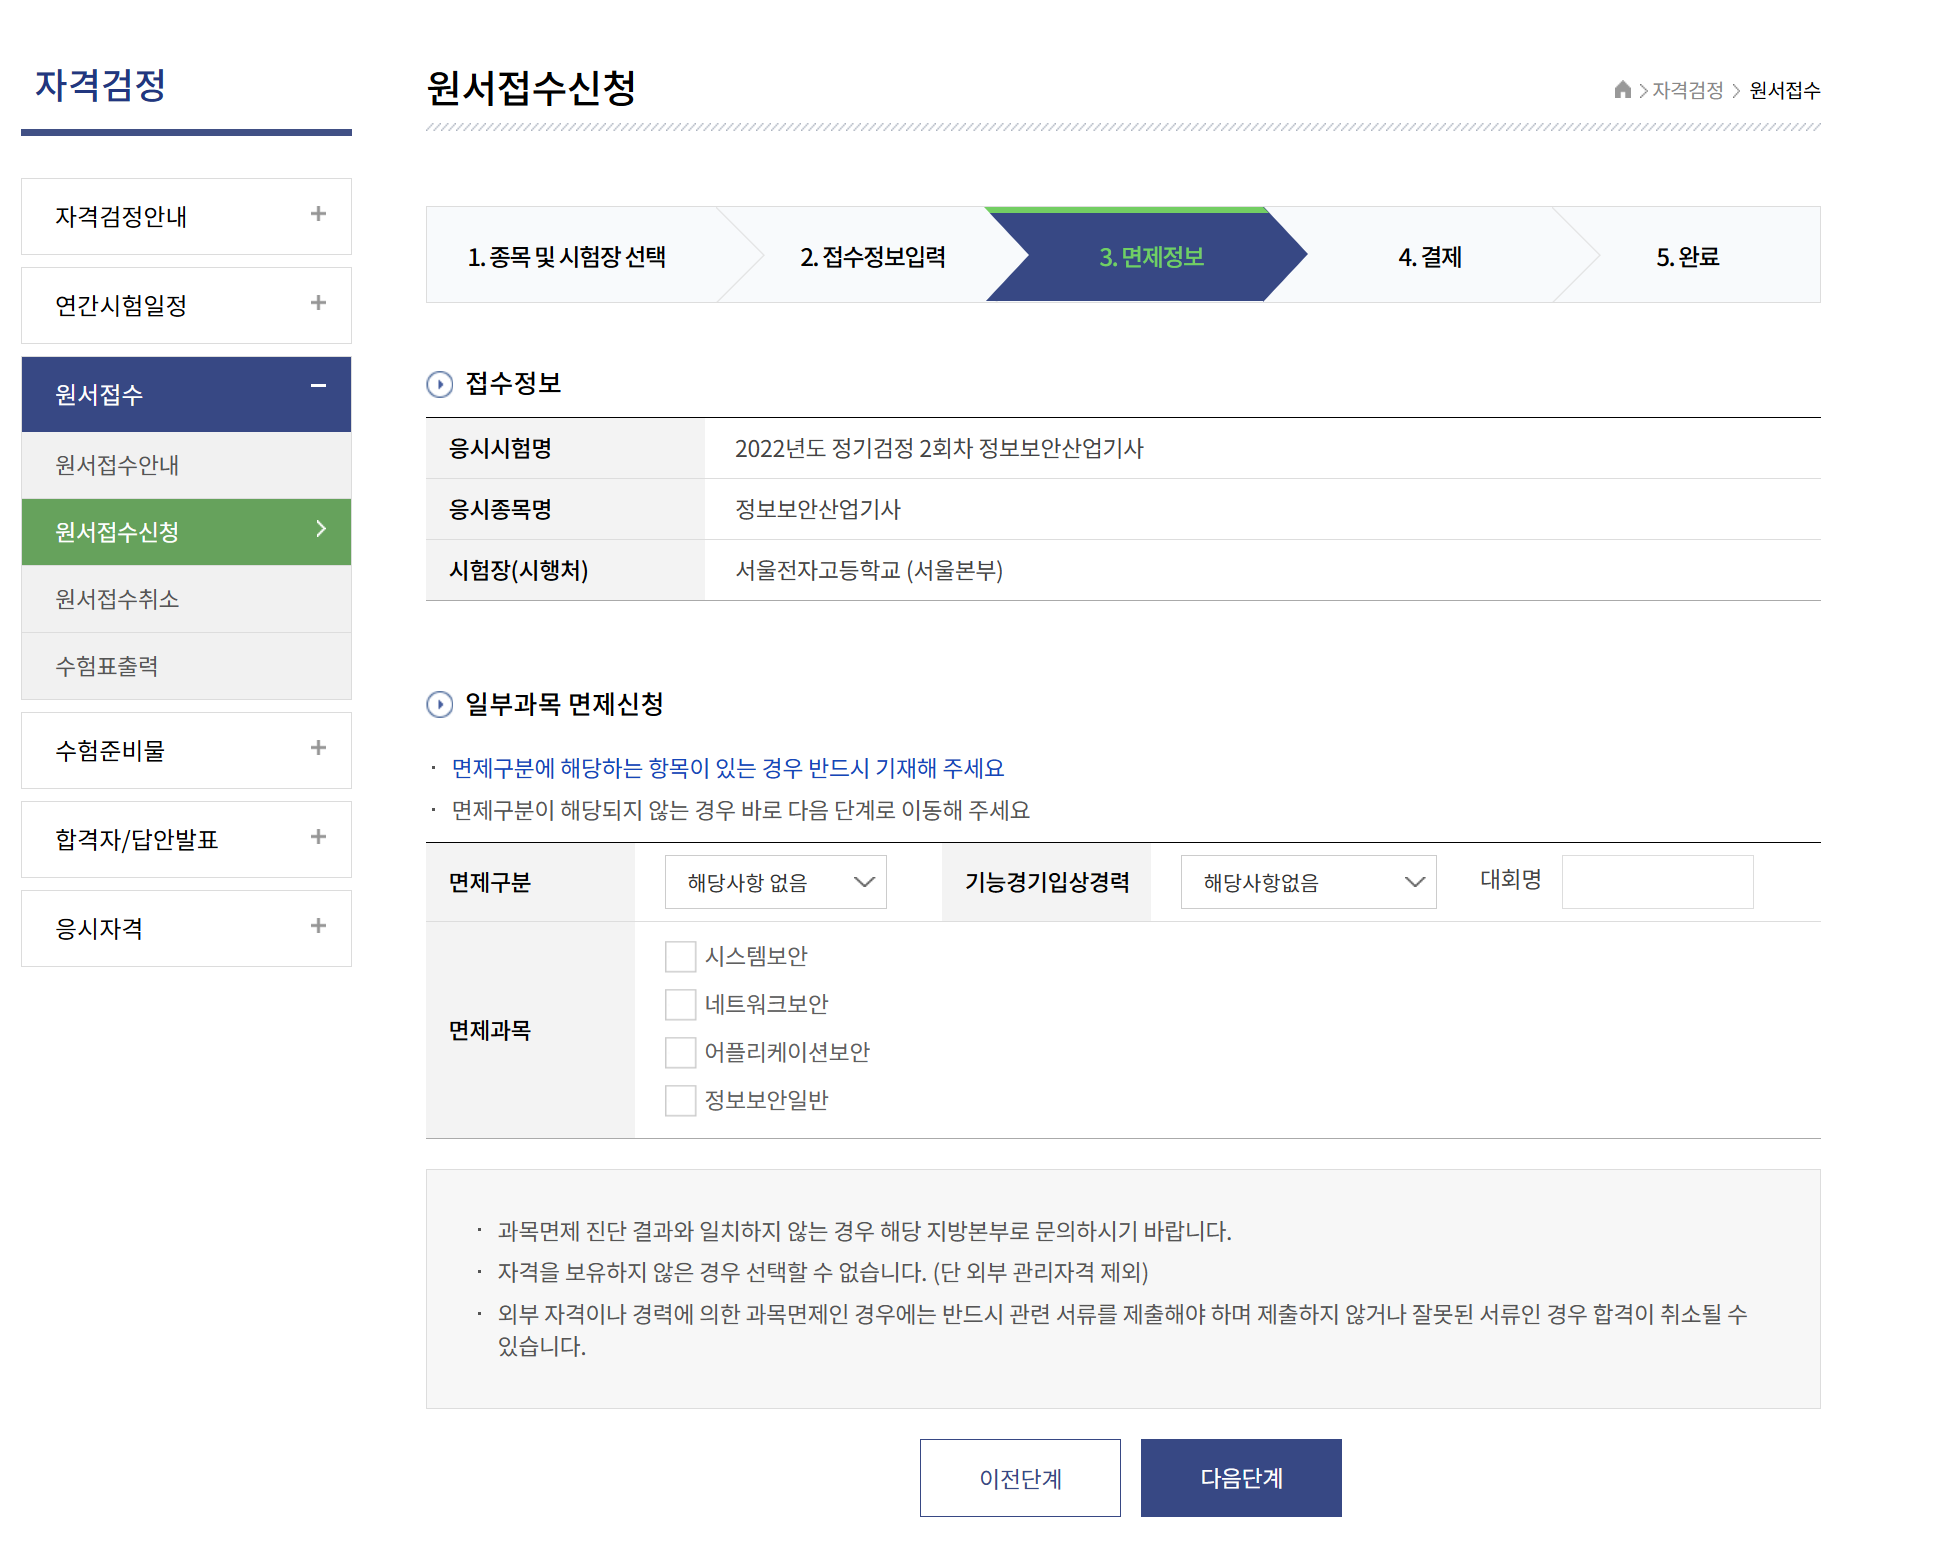Image resolution: width=1942 pixels, height=1544 pixels.
Task: Expand 수험준비물 with plus icon
Action: (x=318, y=748)
